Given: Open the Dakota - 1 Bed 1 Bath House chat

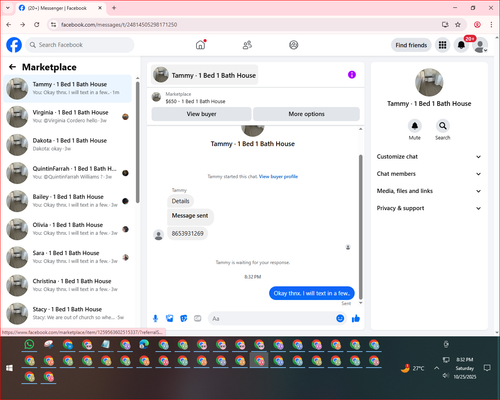Looking at the screenshot, I should [68, 144].
